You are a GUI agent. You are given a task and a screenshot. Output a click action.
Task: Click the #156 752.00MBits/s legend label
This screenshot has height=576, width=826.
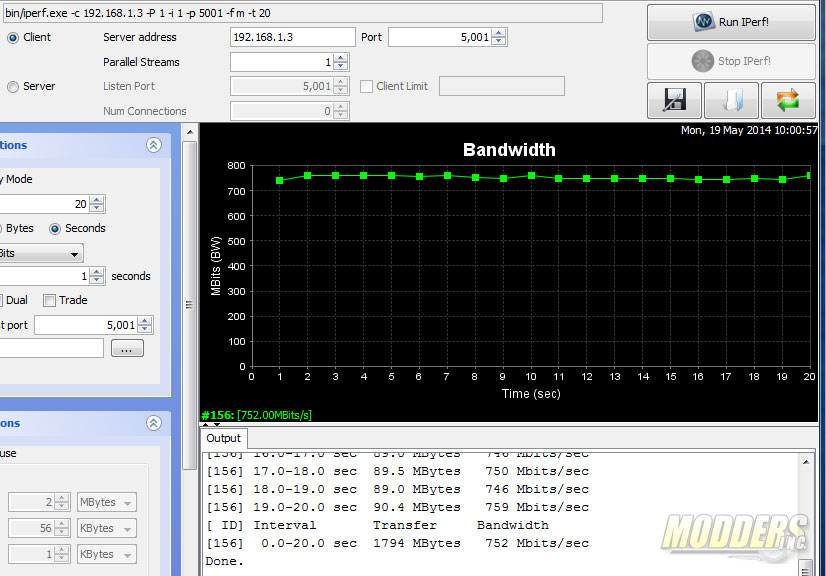[x=257, y=415]
